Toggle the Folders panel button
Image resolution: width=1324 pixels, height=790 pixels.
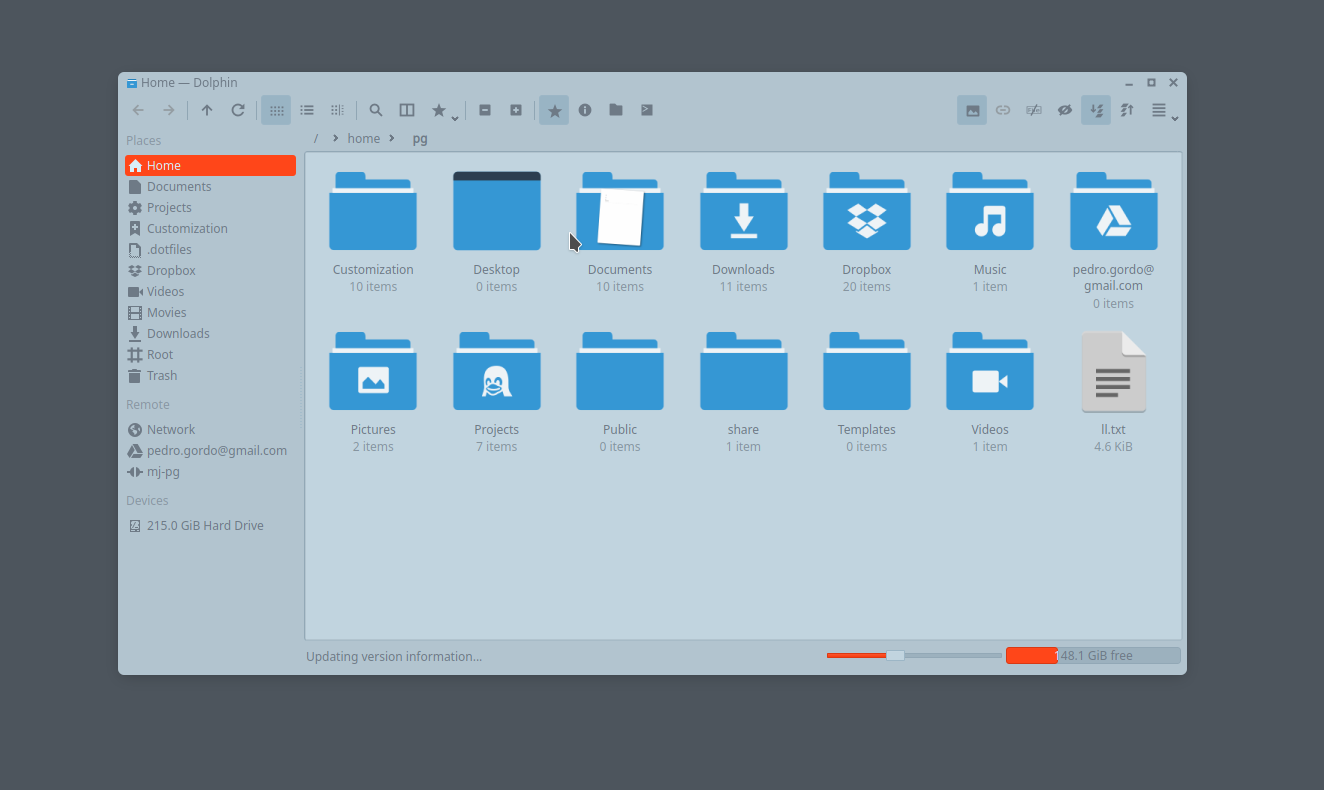[x=616, y=110]
